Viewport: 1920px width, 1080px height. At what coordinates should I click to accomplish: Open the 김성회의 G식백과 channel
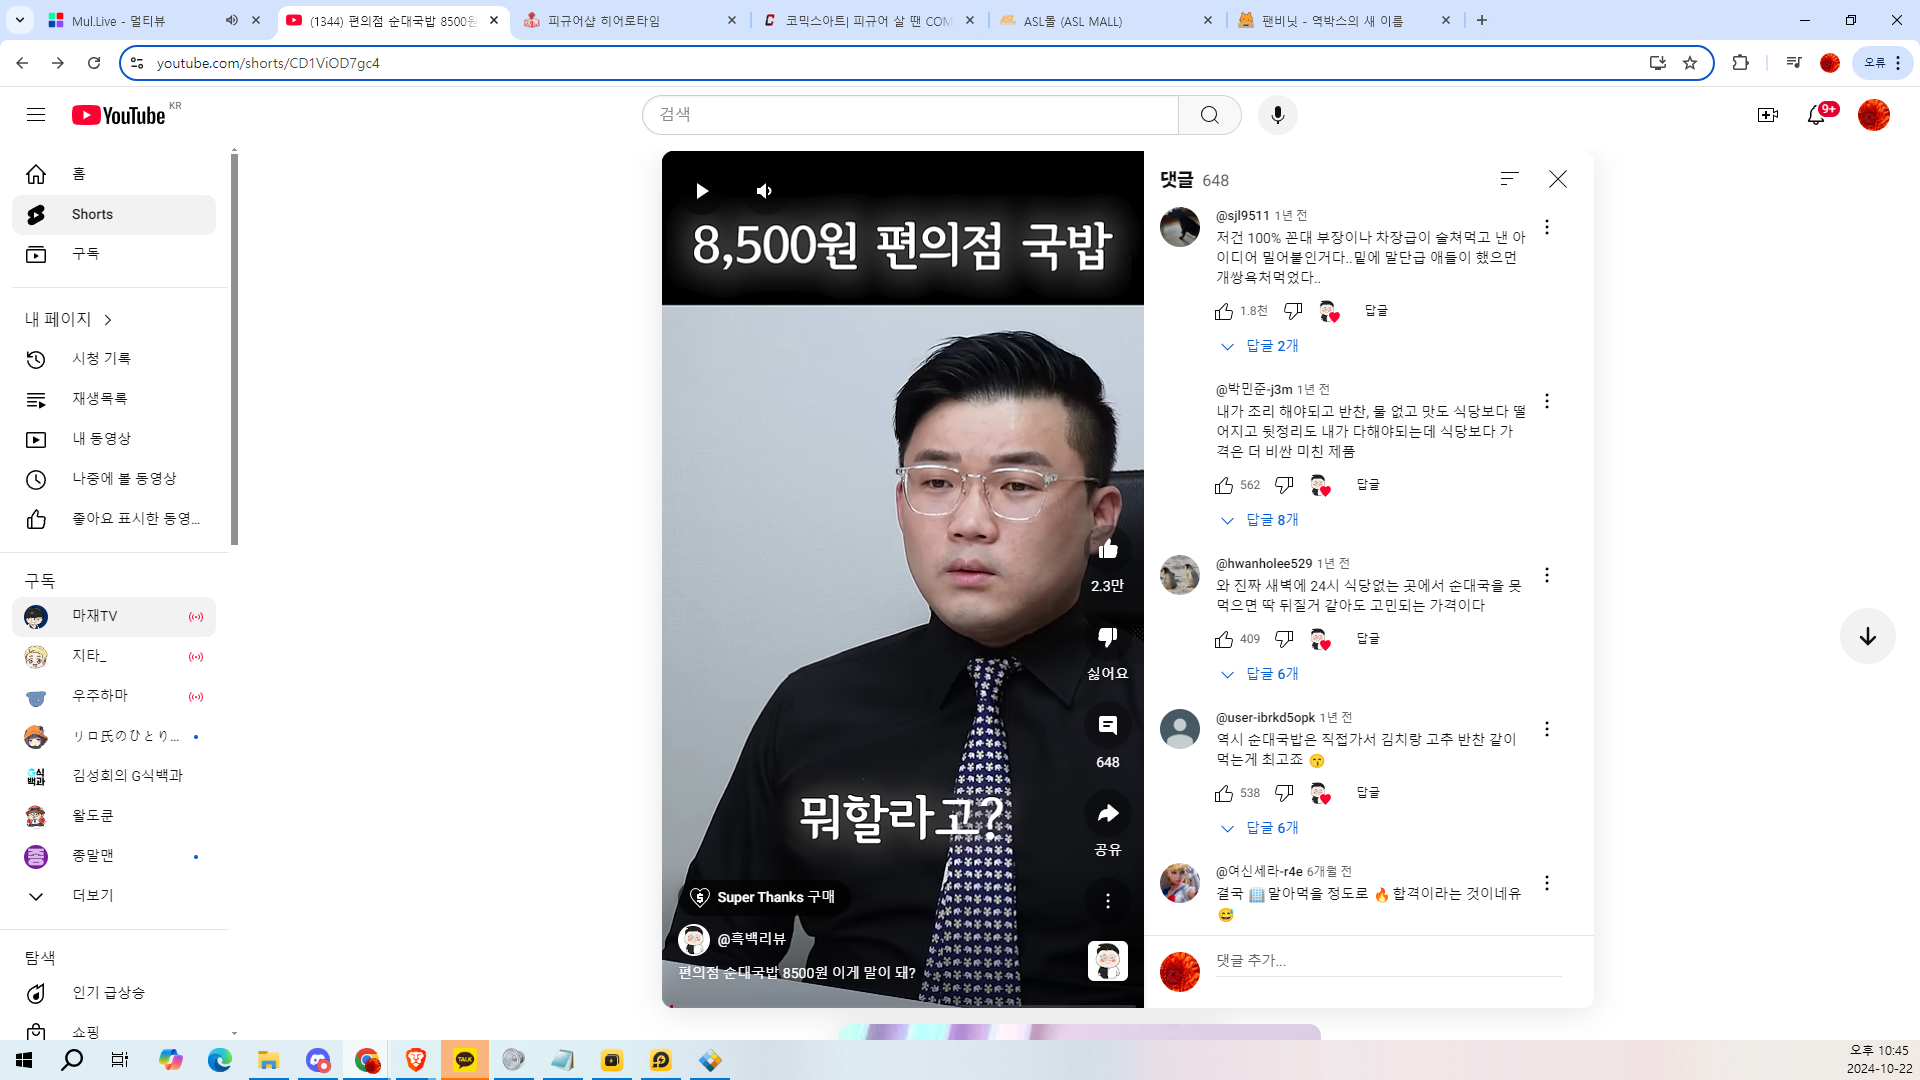tap(114, 776)
